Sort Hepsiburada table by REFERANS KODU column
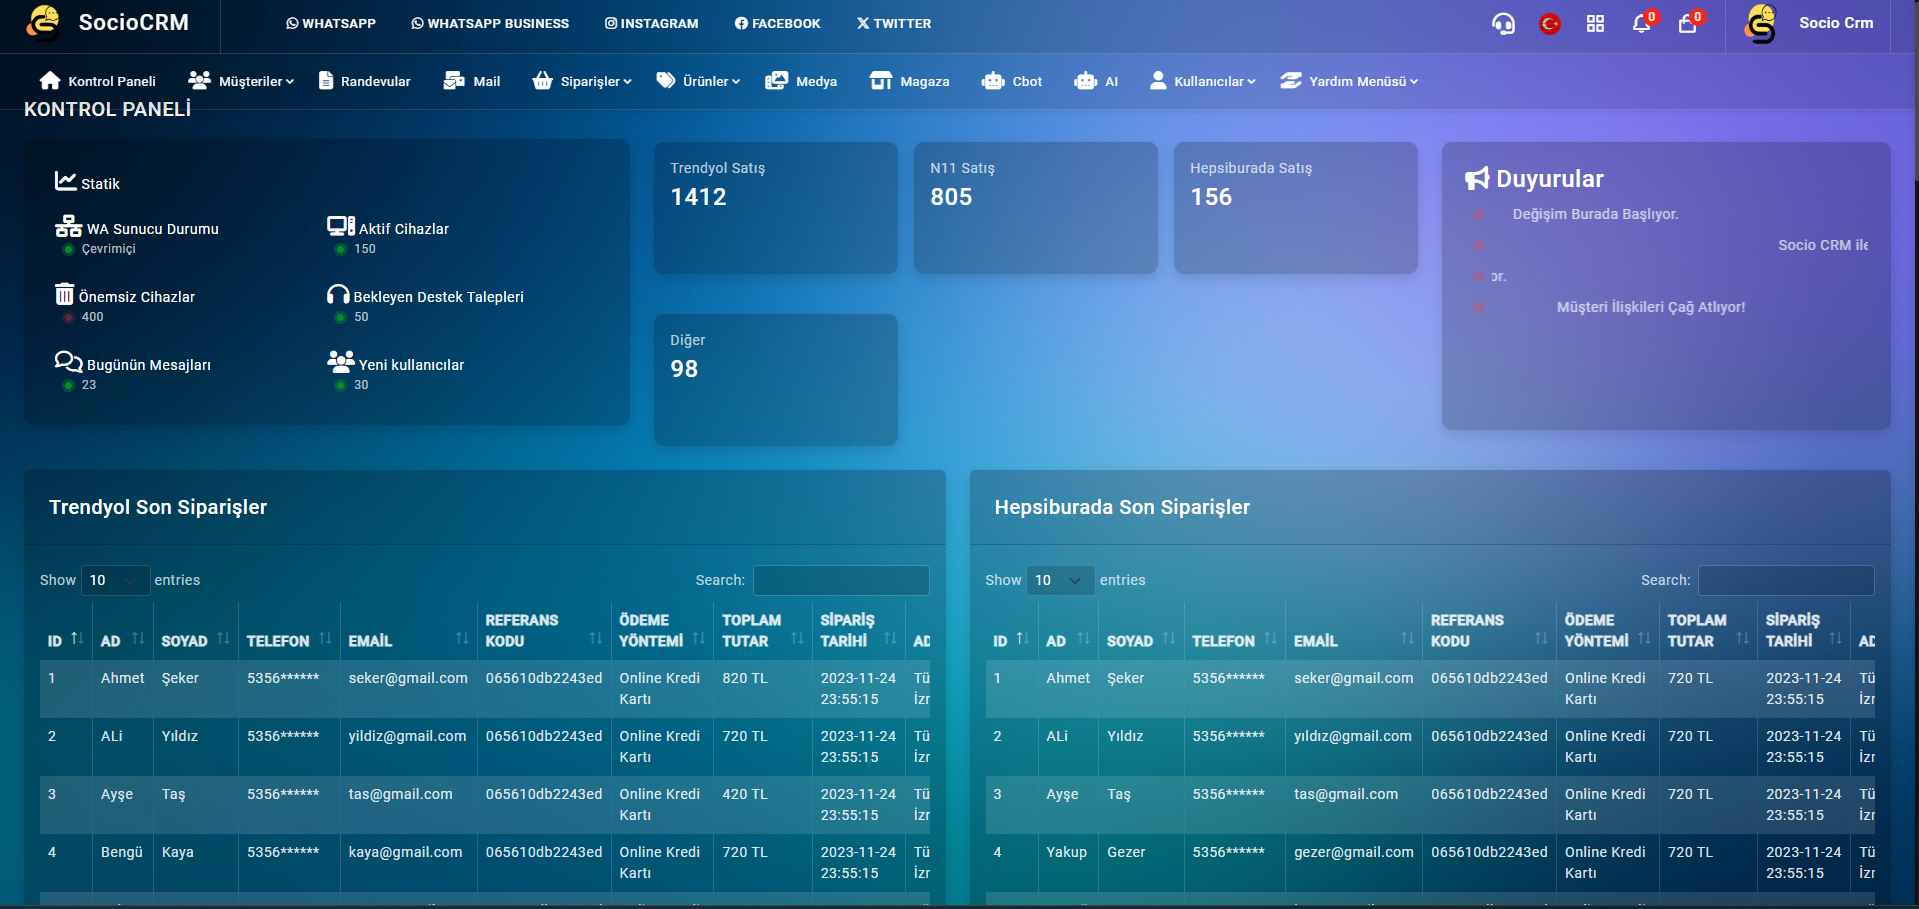Image resolution: width=1919 pixels, height=909 pixels. tap(1489, 630)
